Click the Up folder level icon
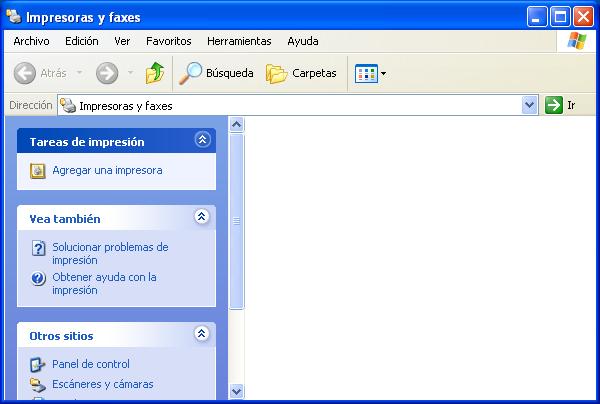 (x=154, y=73)
